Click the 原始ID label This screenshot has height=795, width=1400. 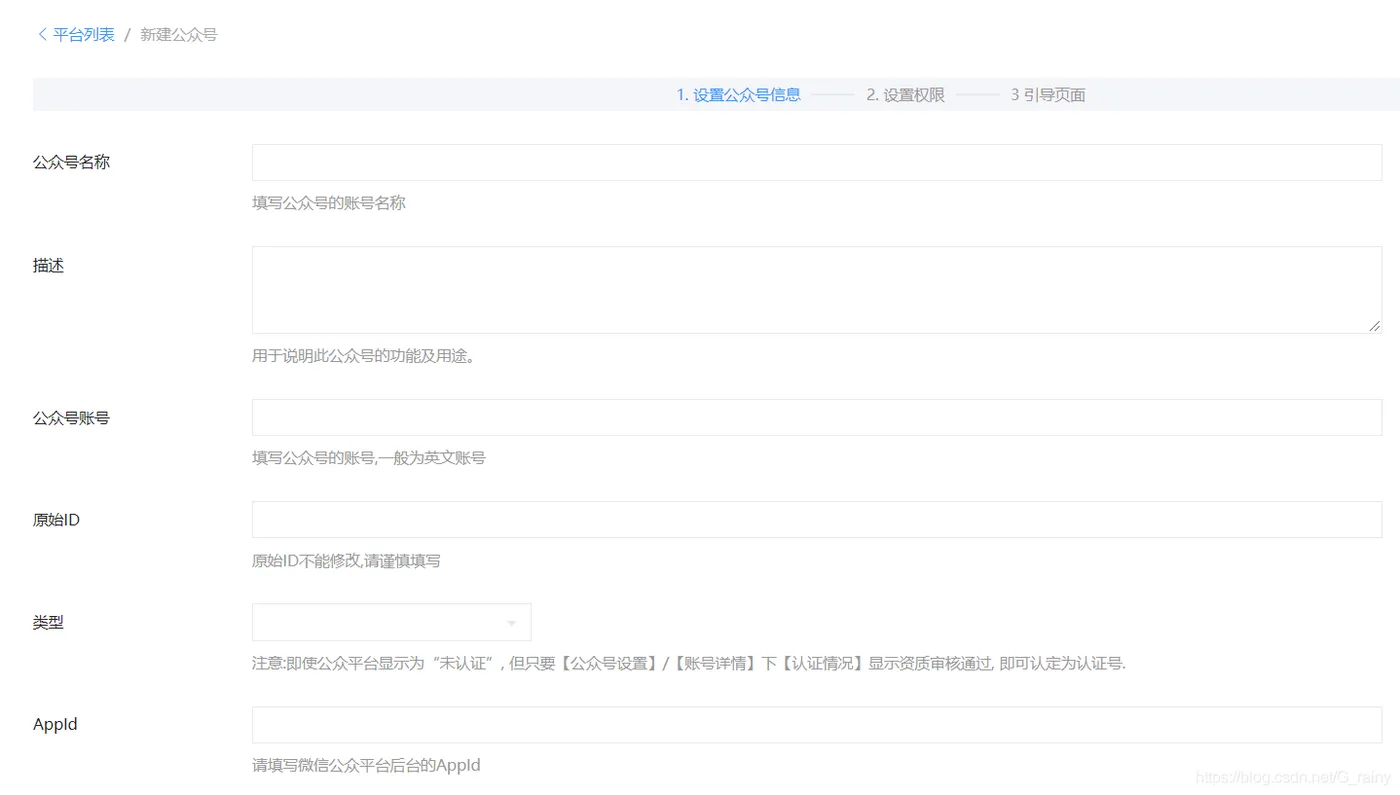[x=56, y=520]
